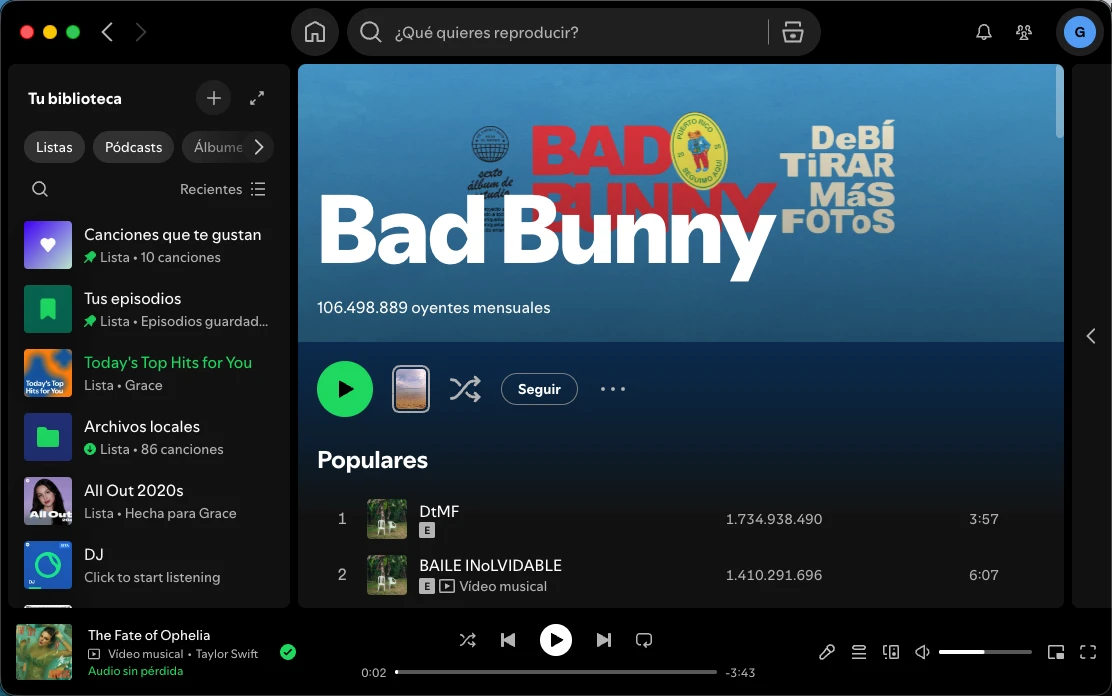Connect to a device

pos(890,652)
